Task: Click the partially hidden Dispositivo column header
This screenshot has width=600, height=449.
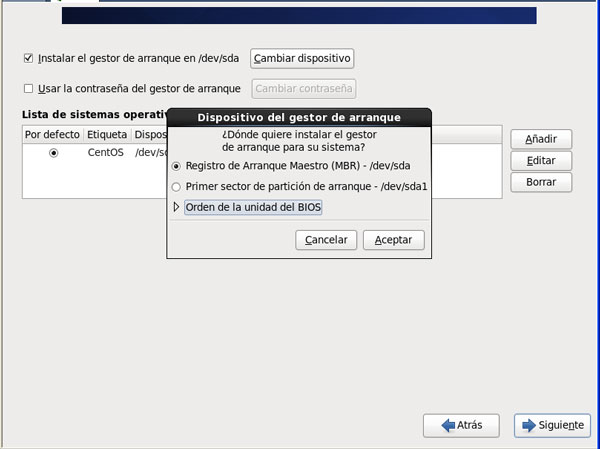Action: (150, 134)
